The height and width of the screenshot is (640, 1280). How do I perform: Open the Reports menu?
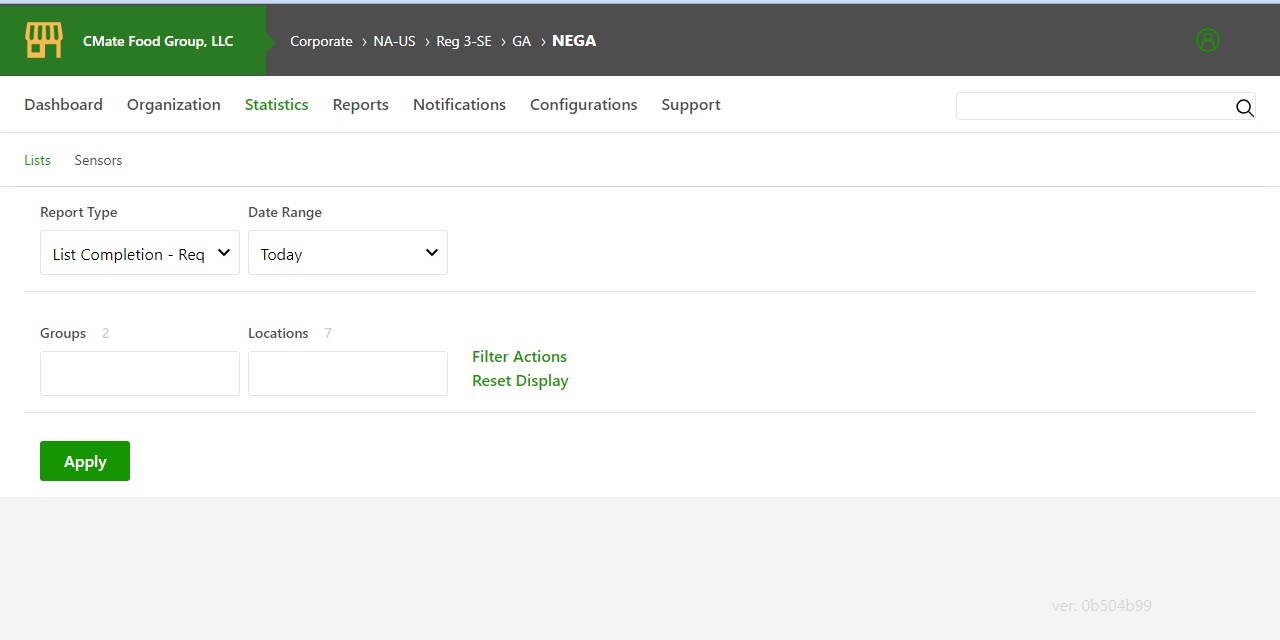tap(360, 105)
